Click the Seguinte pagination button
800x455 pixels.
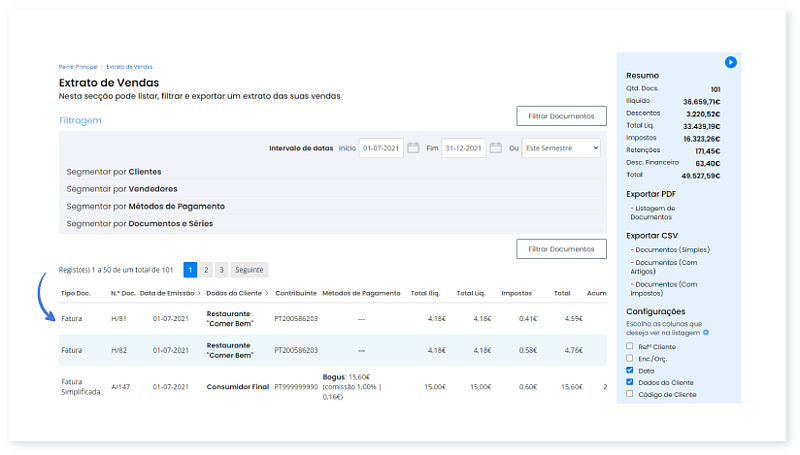tap(249, 270)
